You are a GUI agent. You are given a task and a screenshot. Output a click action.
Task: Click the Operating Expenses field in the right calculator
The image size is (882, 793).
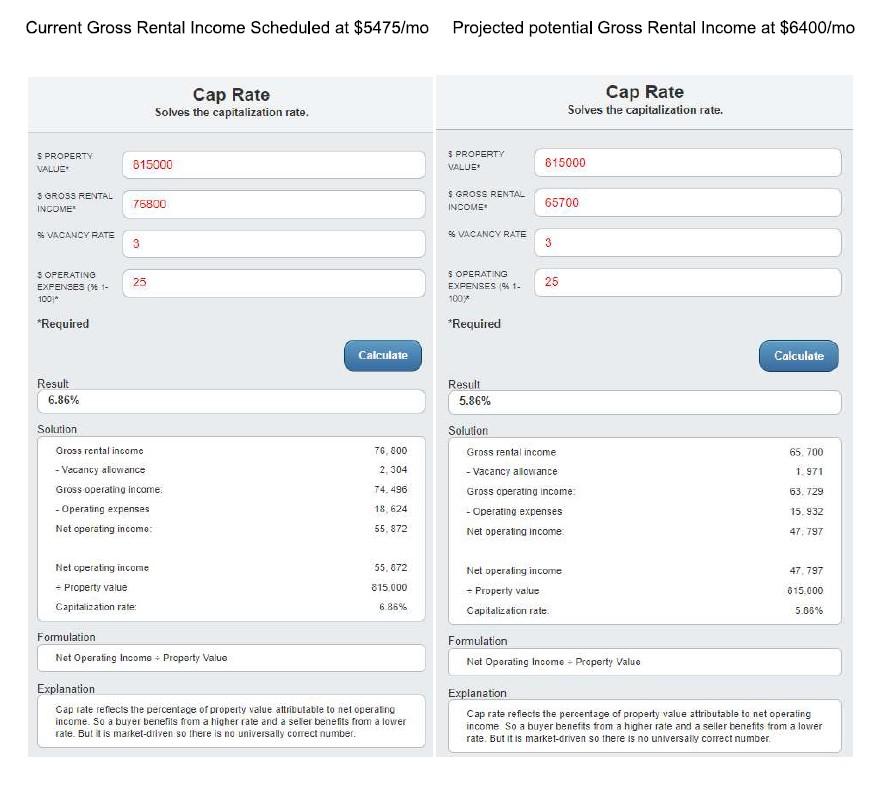688,282
